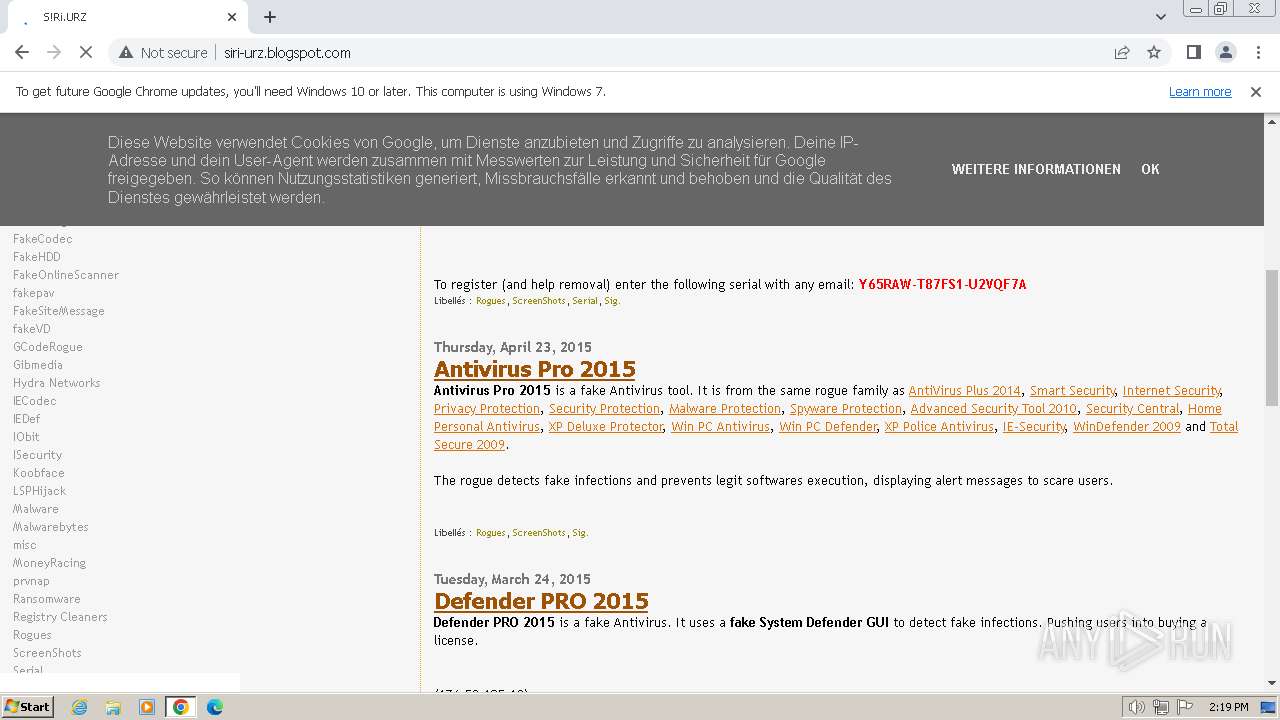Share this page using the share icon
This screenshot has height=720, width=1280.
click(1122, 53)
